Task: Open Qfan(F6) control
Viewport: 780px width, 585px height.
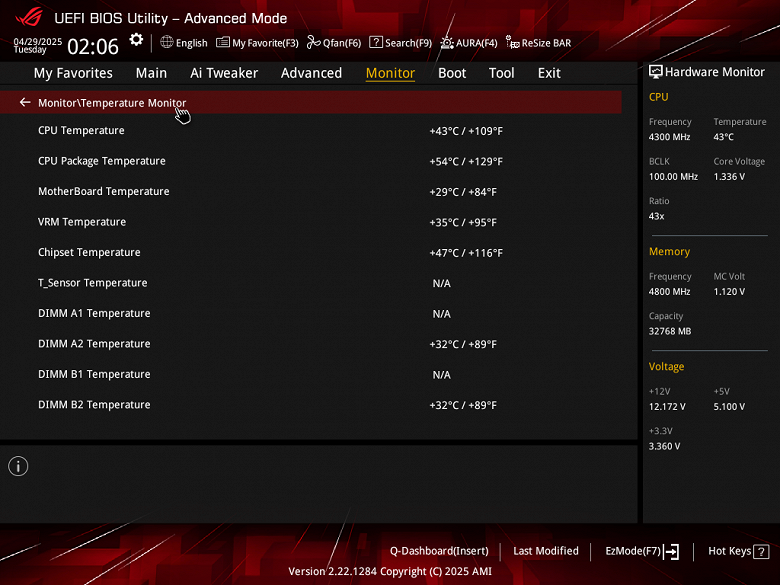Action: [x=334, y=43]
